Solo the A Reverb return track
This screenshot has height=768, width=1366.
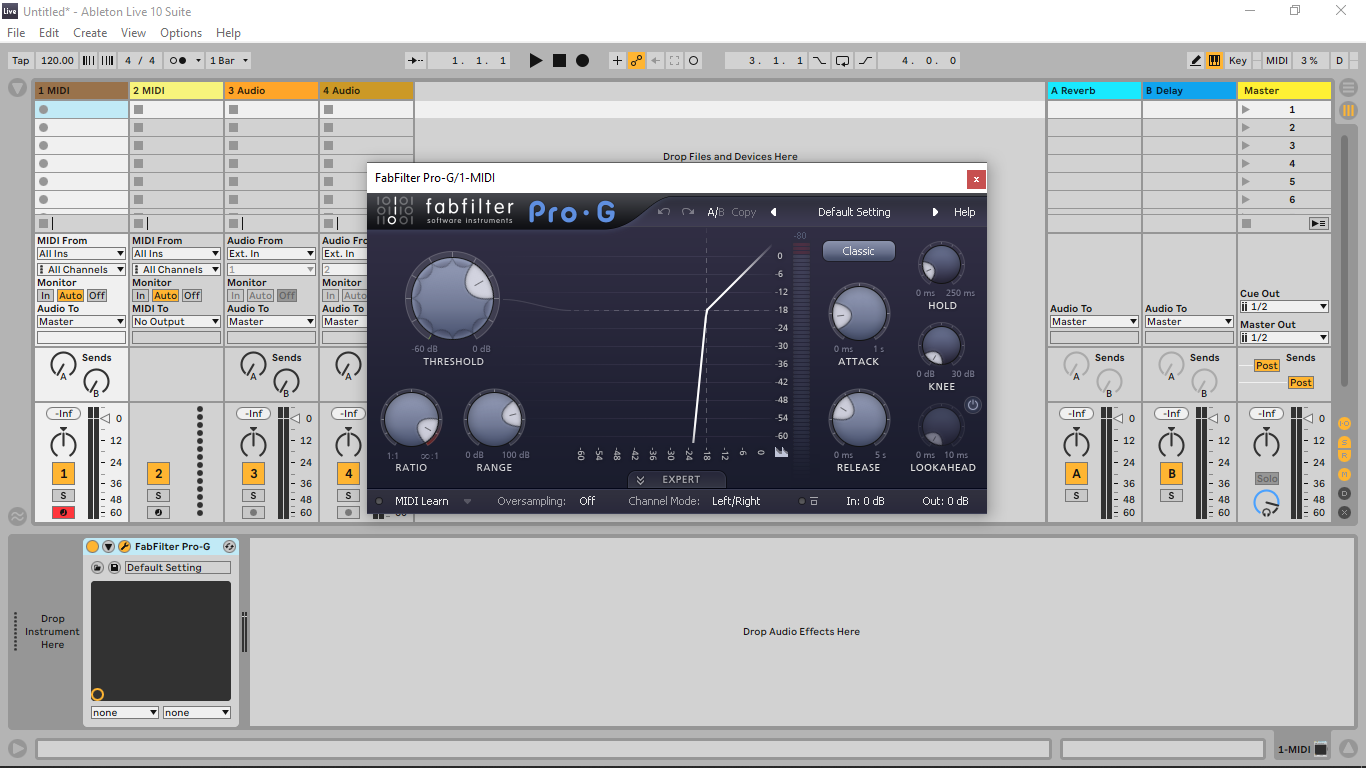click(1076, 495)
